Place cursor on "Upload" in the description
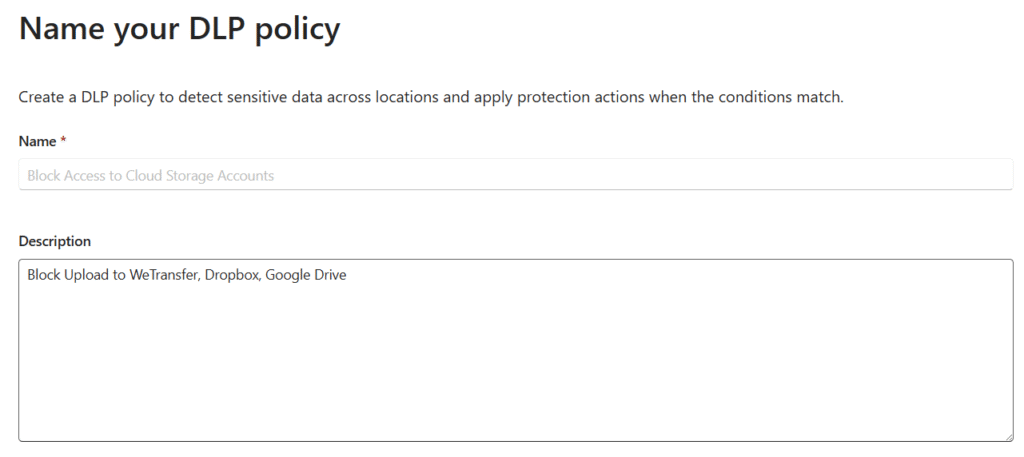1024x457 pixels. point(85,275)
